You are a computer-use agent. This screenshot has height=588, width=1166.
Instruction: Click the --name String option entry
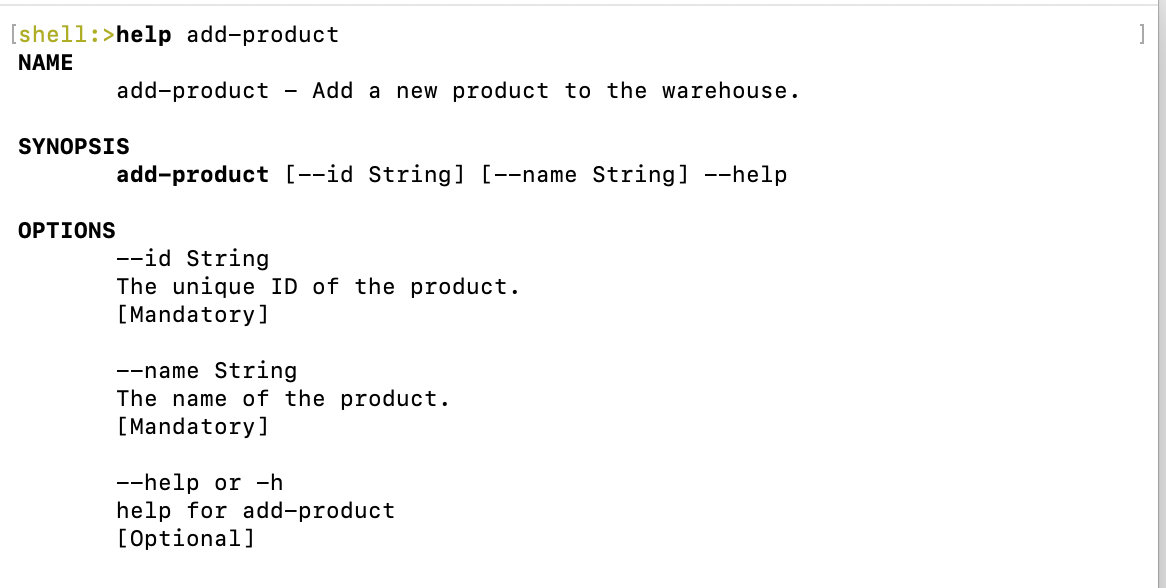[207, 371]
